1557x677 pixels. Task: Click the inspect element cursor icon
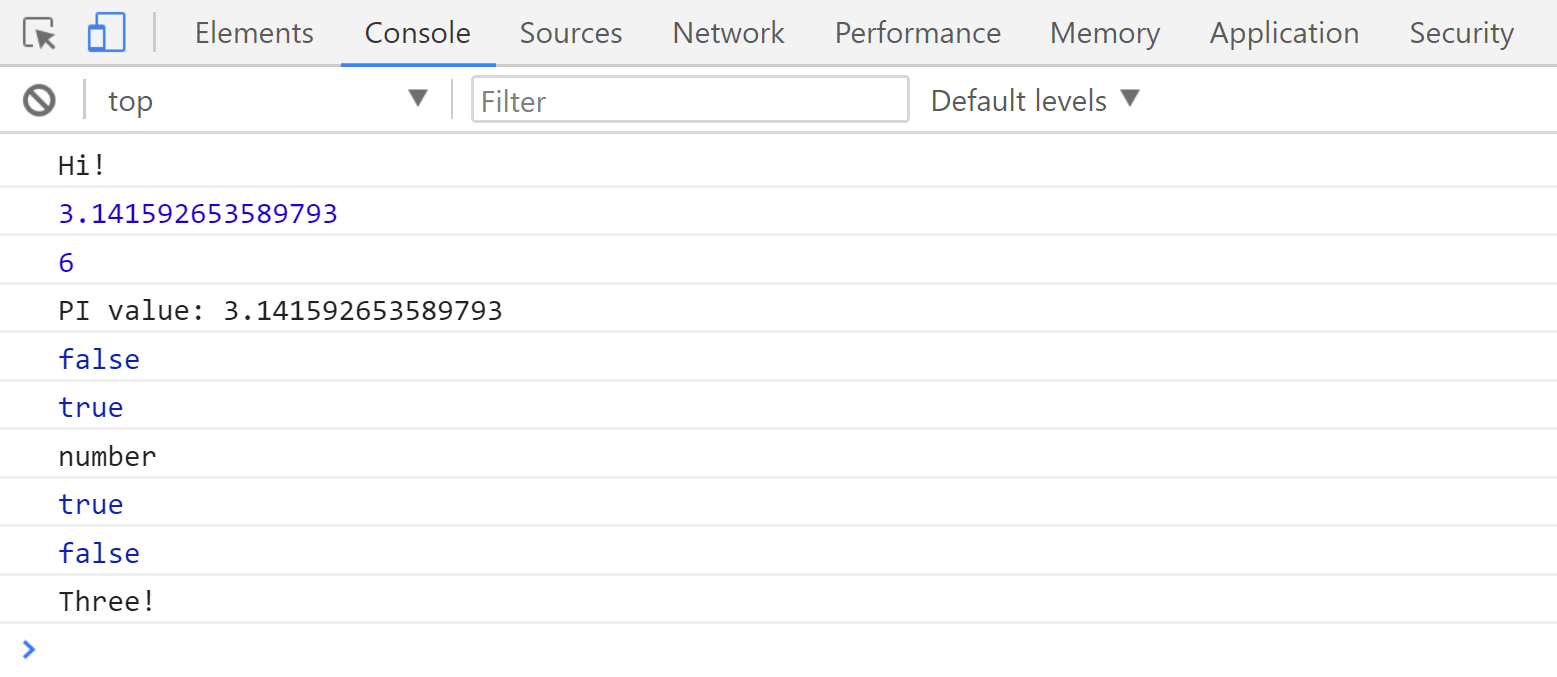tap(40, 34)
